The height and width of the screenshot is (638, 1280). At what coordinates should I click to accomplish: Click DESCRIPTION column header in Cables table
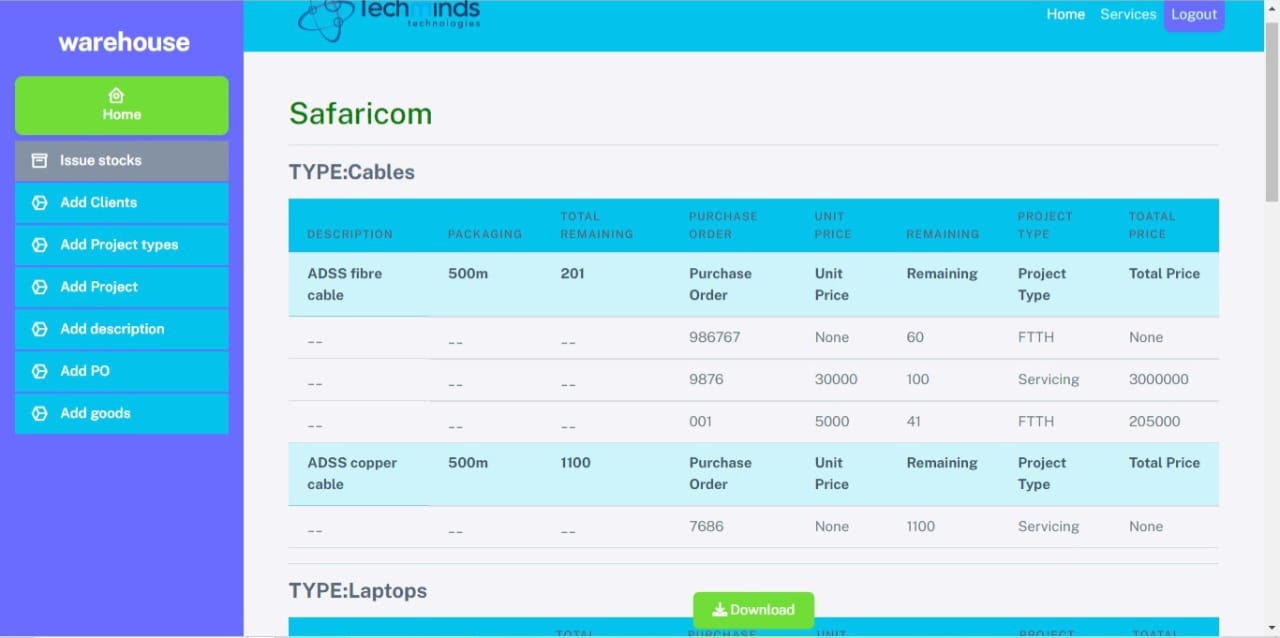click(350, 234)
